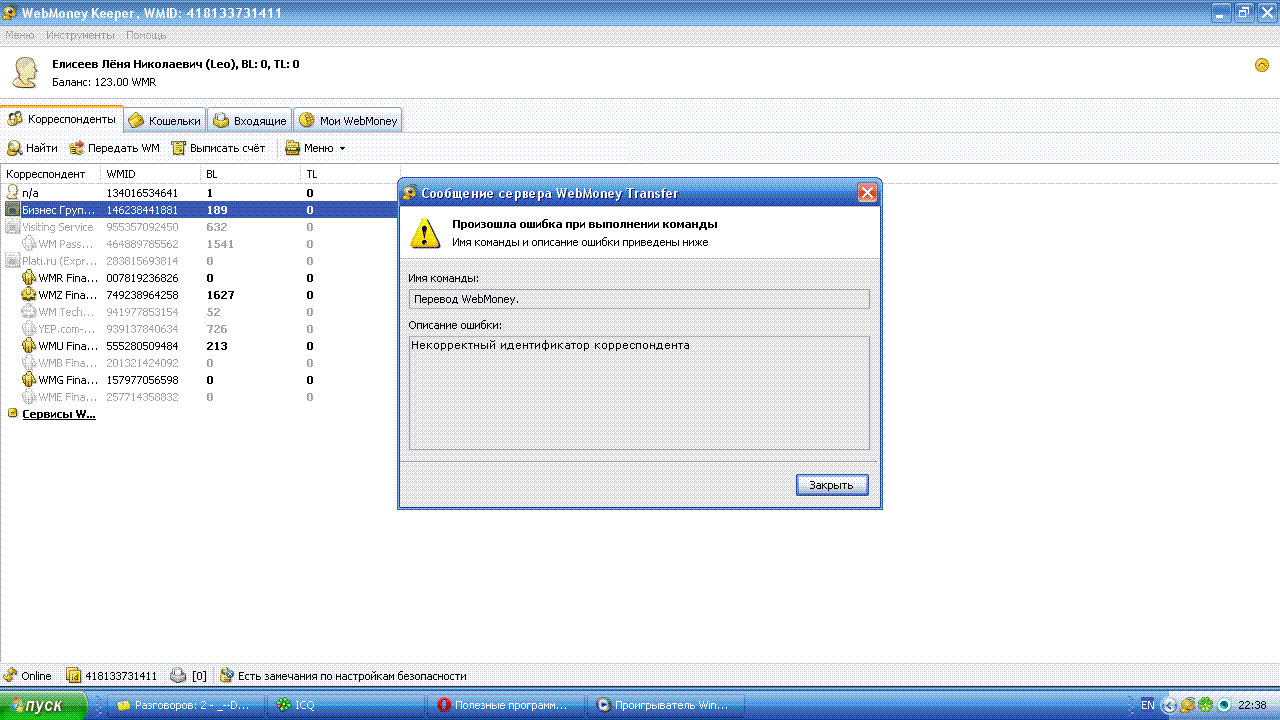Sort by the BL column header
Image resolution: width=1280 pixels, height=720 pixels.
(250, 174)
